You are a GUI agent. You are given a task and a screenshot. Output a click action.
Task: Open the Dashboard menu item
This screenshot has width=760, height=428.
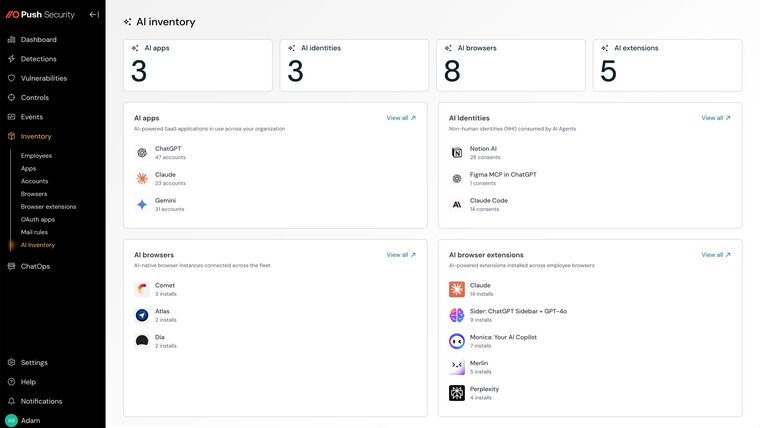pyautogui.click(x=38, y=40)
